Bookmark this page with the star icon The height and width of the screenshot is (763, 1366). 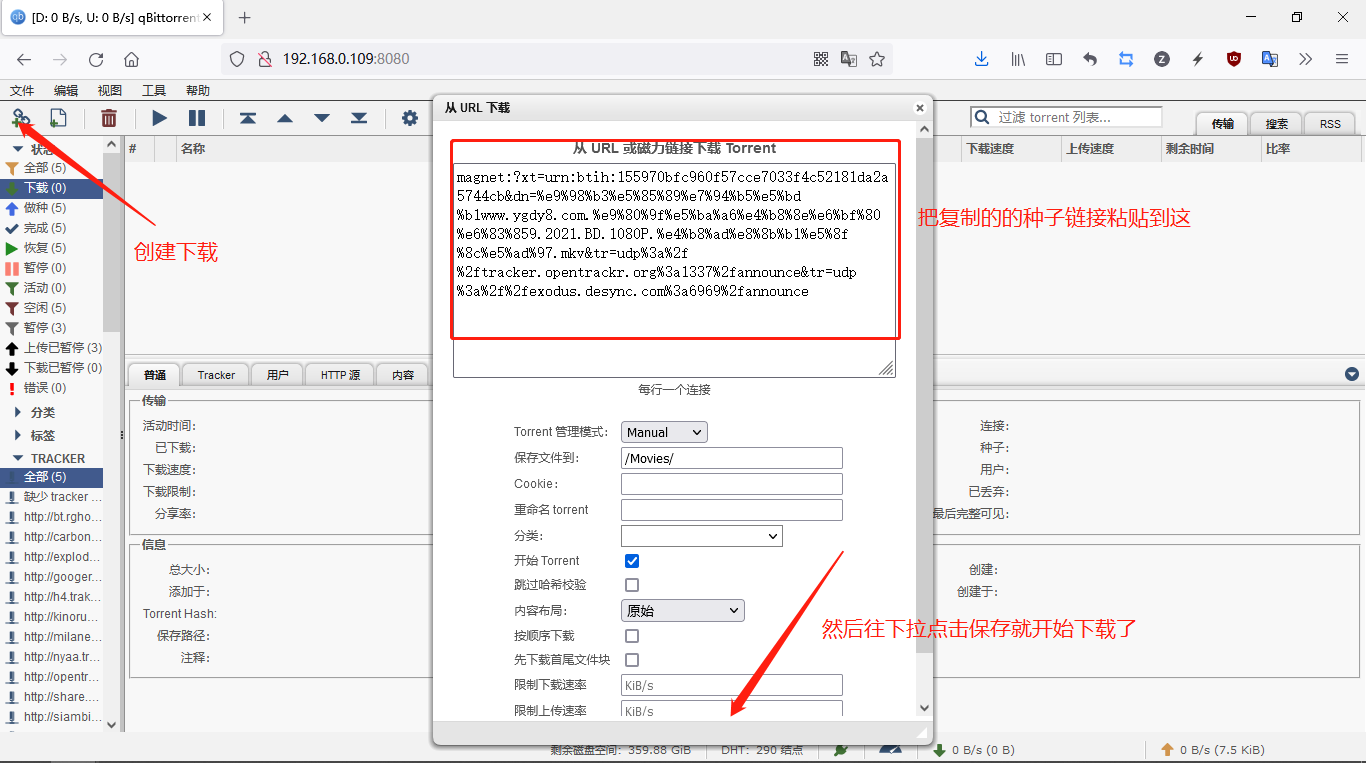[x=877, y=59]
